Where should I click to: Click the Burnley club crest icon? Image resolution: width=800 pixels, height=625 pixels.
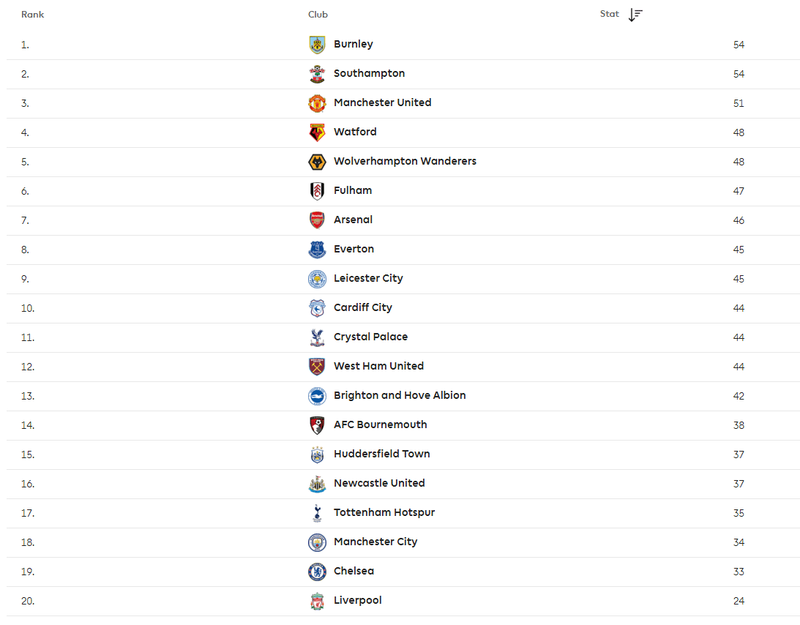click(317, 44)
